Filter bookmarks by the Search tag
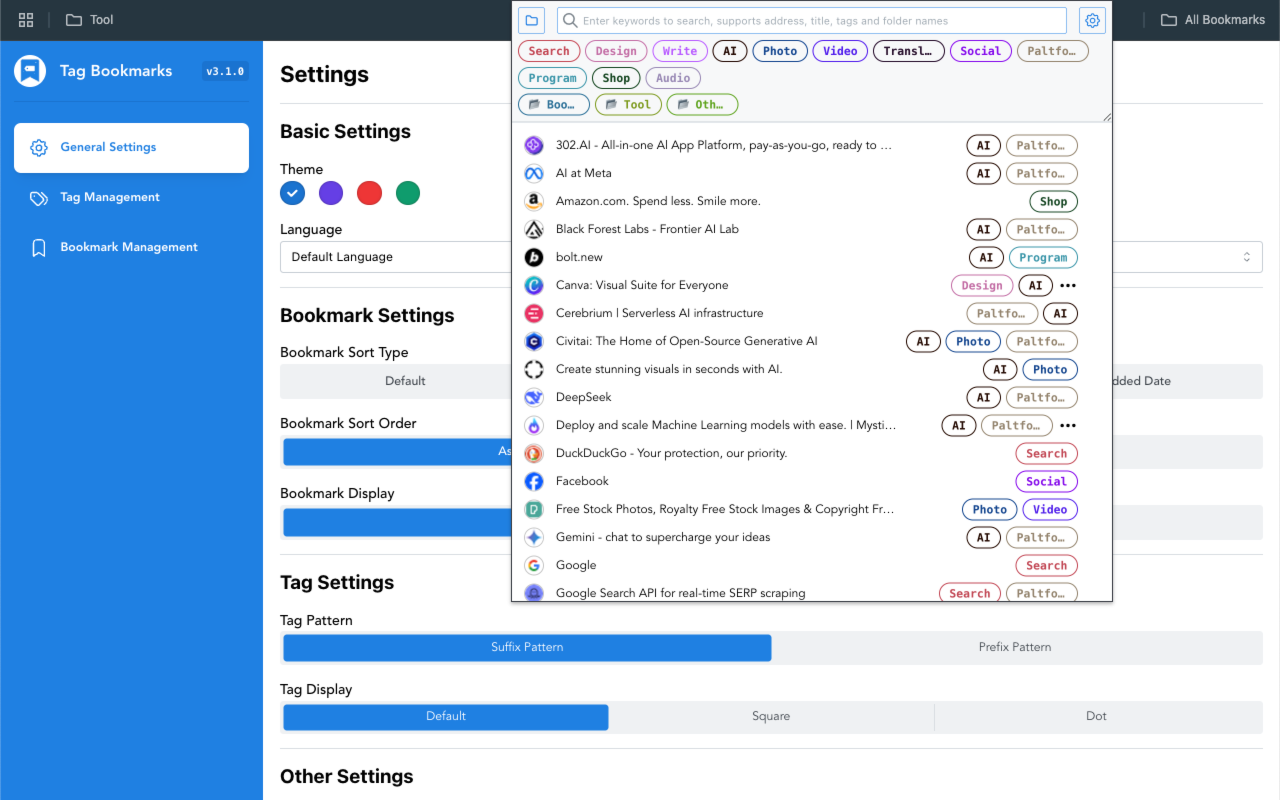The height and width of the screenshot is (800, 1280). coord(549,51)
